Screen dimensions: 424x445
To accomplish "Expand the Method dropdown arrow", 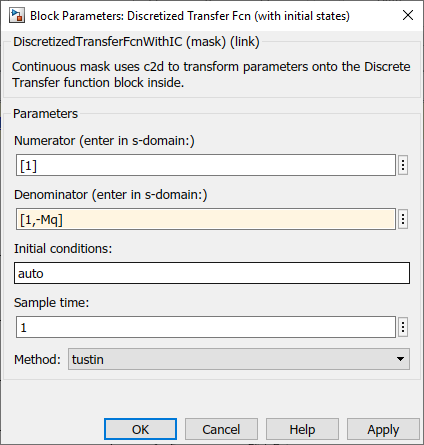I will click(x=400, y=359).
